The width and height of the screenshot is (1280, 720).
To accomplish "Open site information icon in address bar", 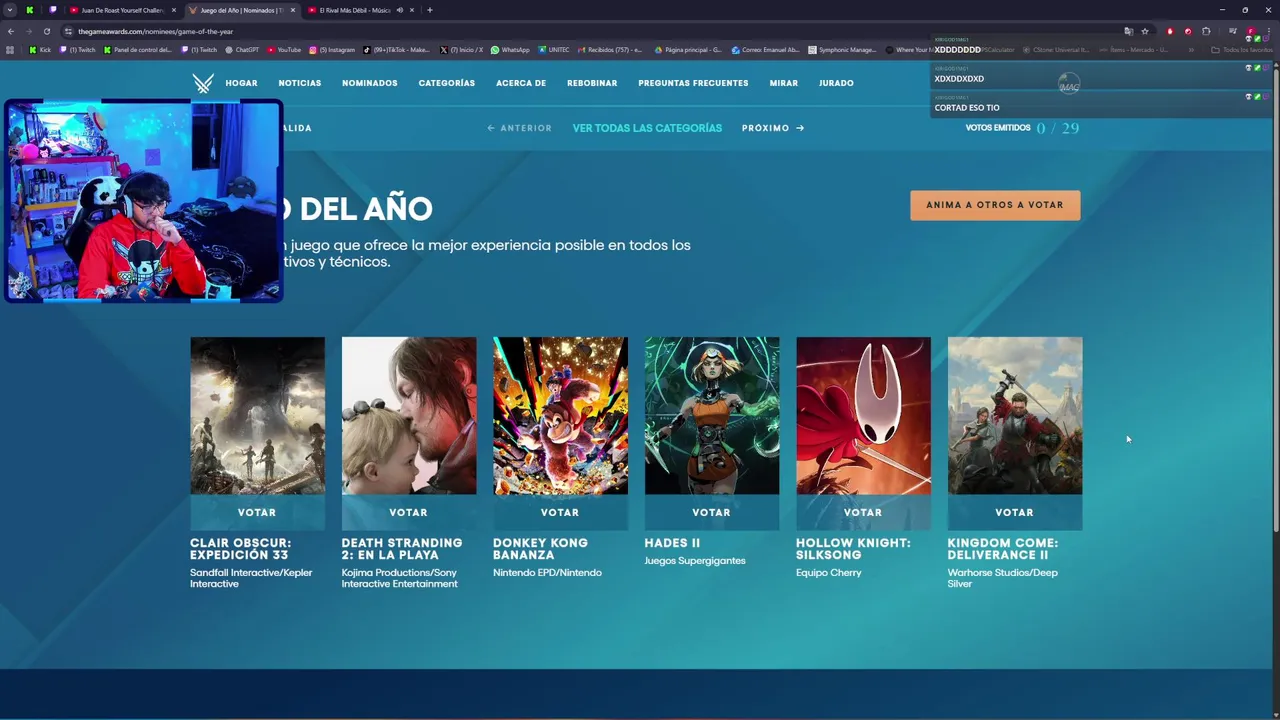I will 68,31.
